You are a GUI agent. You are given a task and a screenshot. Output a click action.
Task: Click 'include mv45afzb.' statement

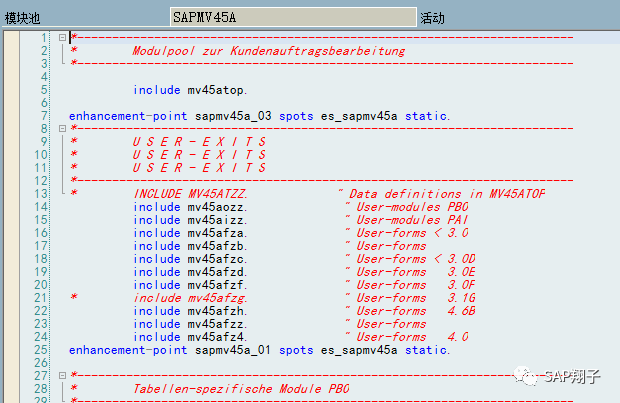pos(190,246)
